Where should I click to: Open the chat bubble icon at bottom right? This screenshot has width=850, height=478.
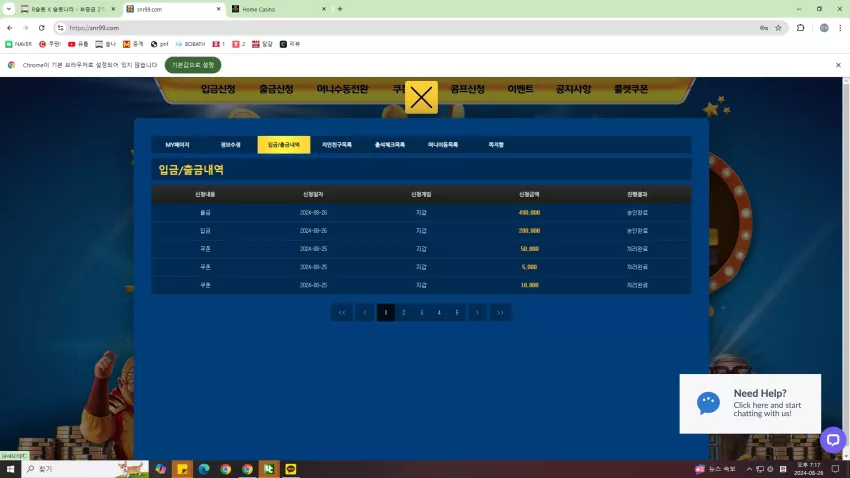point(833,440)
